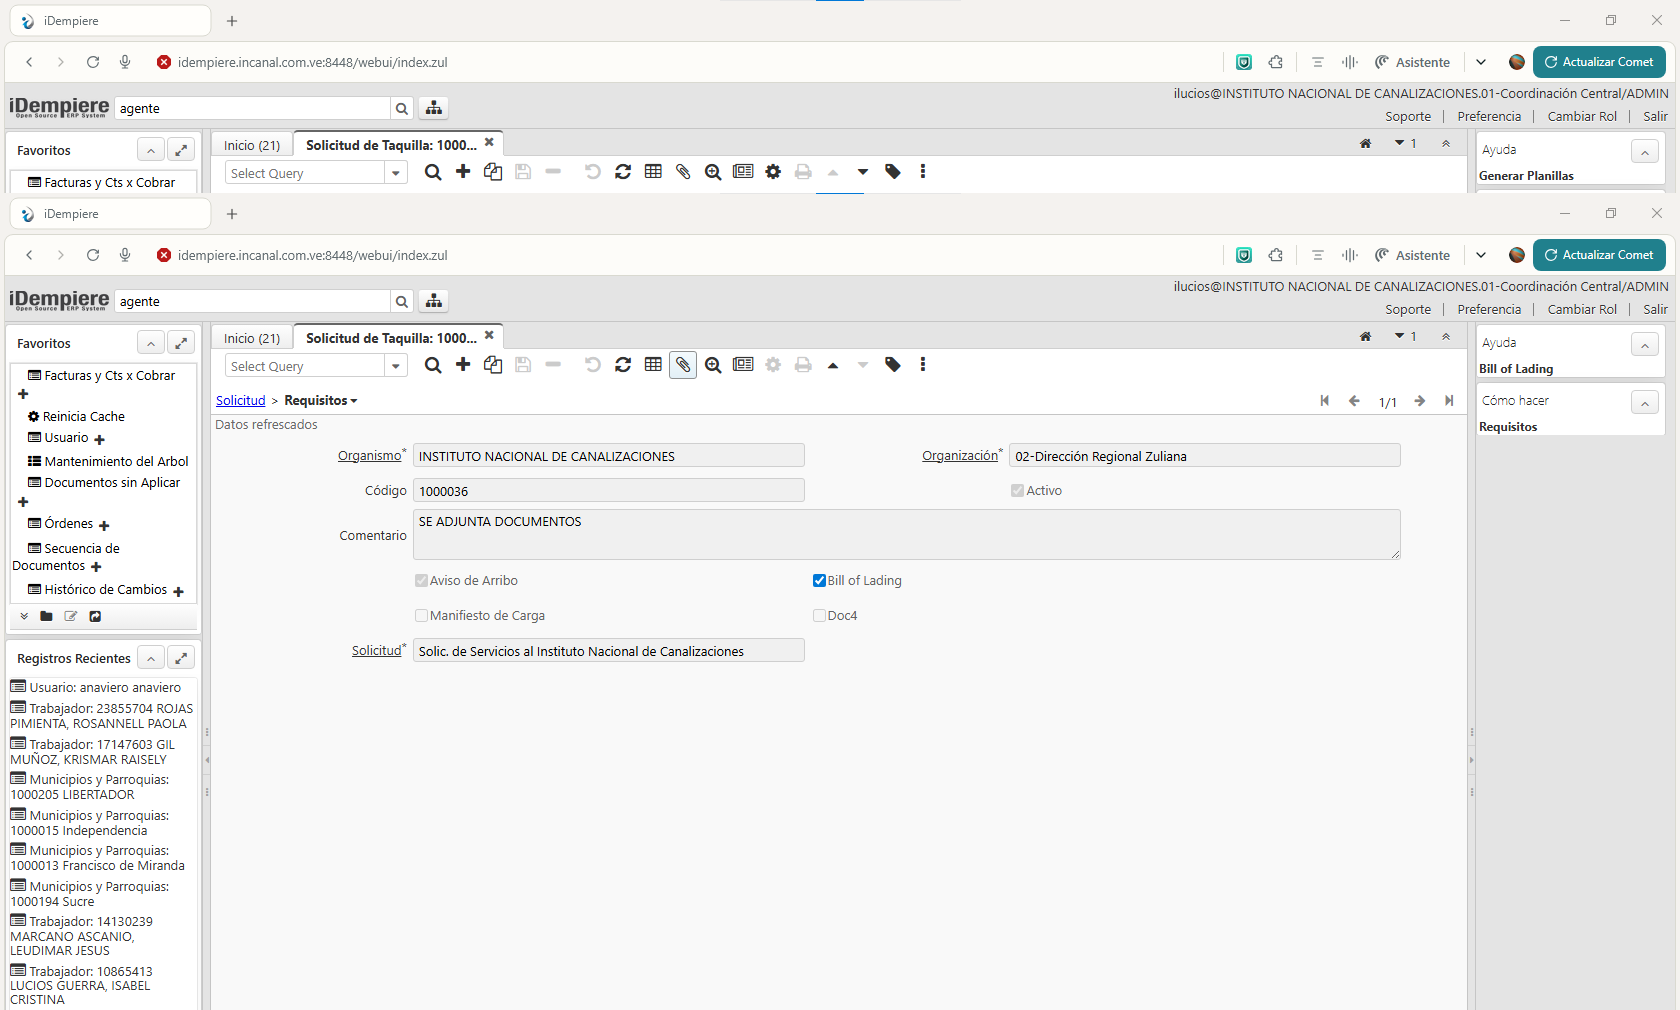
Task: Open the Requisitos breadcrumb dropdown
Action: pyautogui.click(x=320, y=401)
